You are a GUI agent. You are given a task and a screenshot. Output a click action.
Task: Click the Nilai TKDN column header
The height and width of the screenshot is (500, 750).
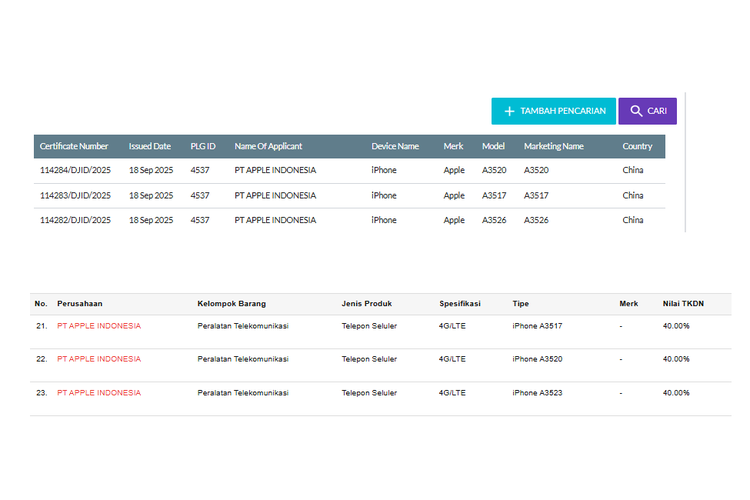click(683, 304)
